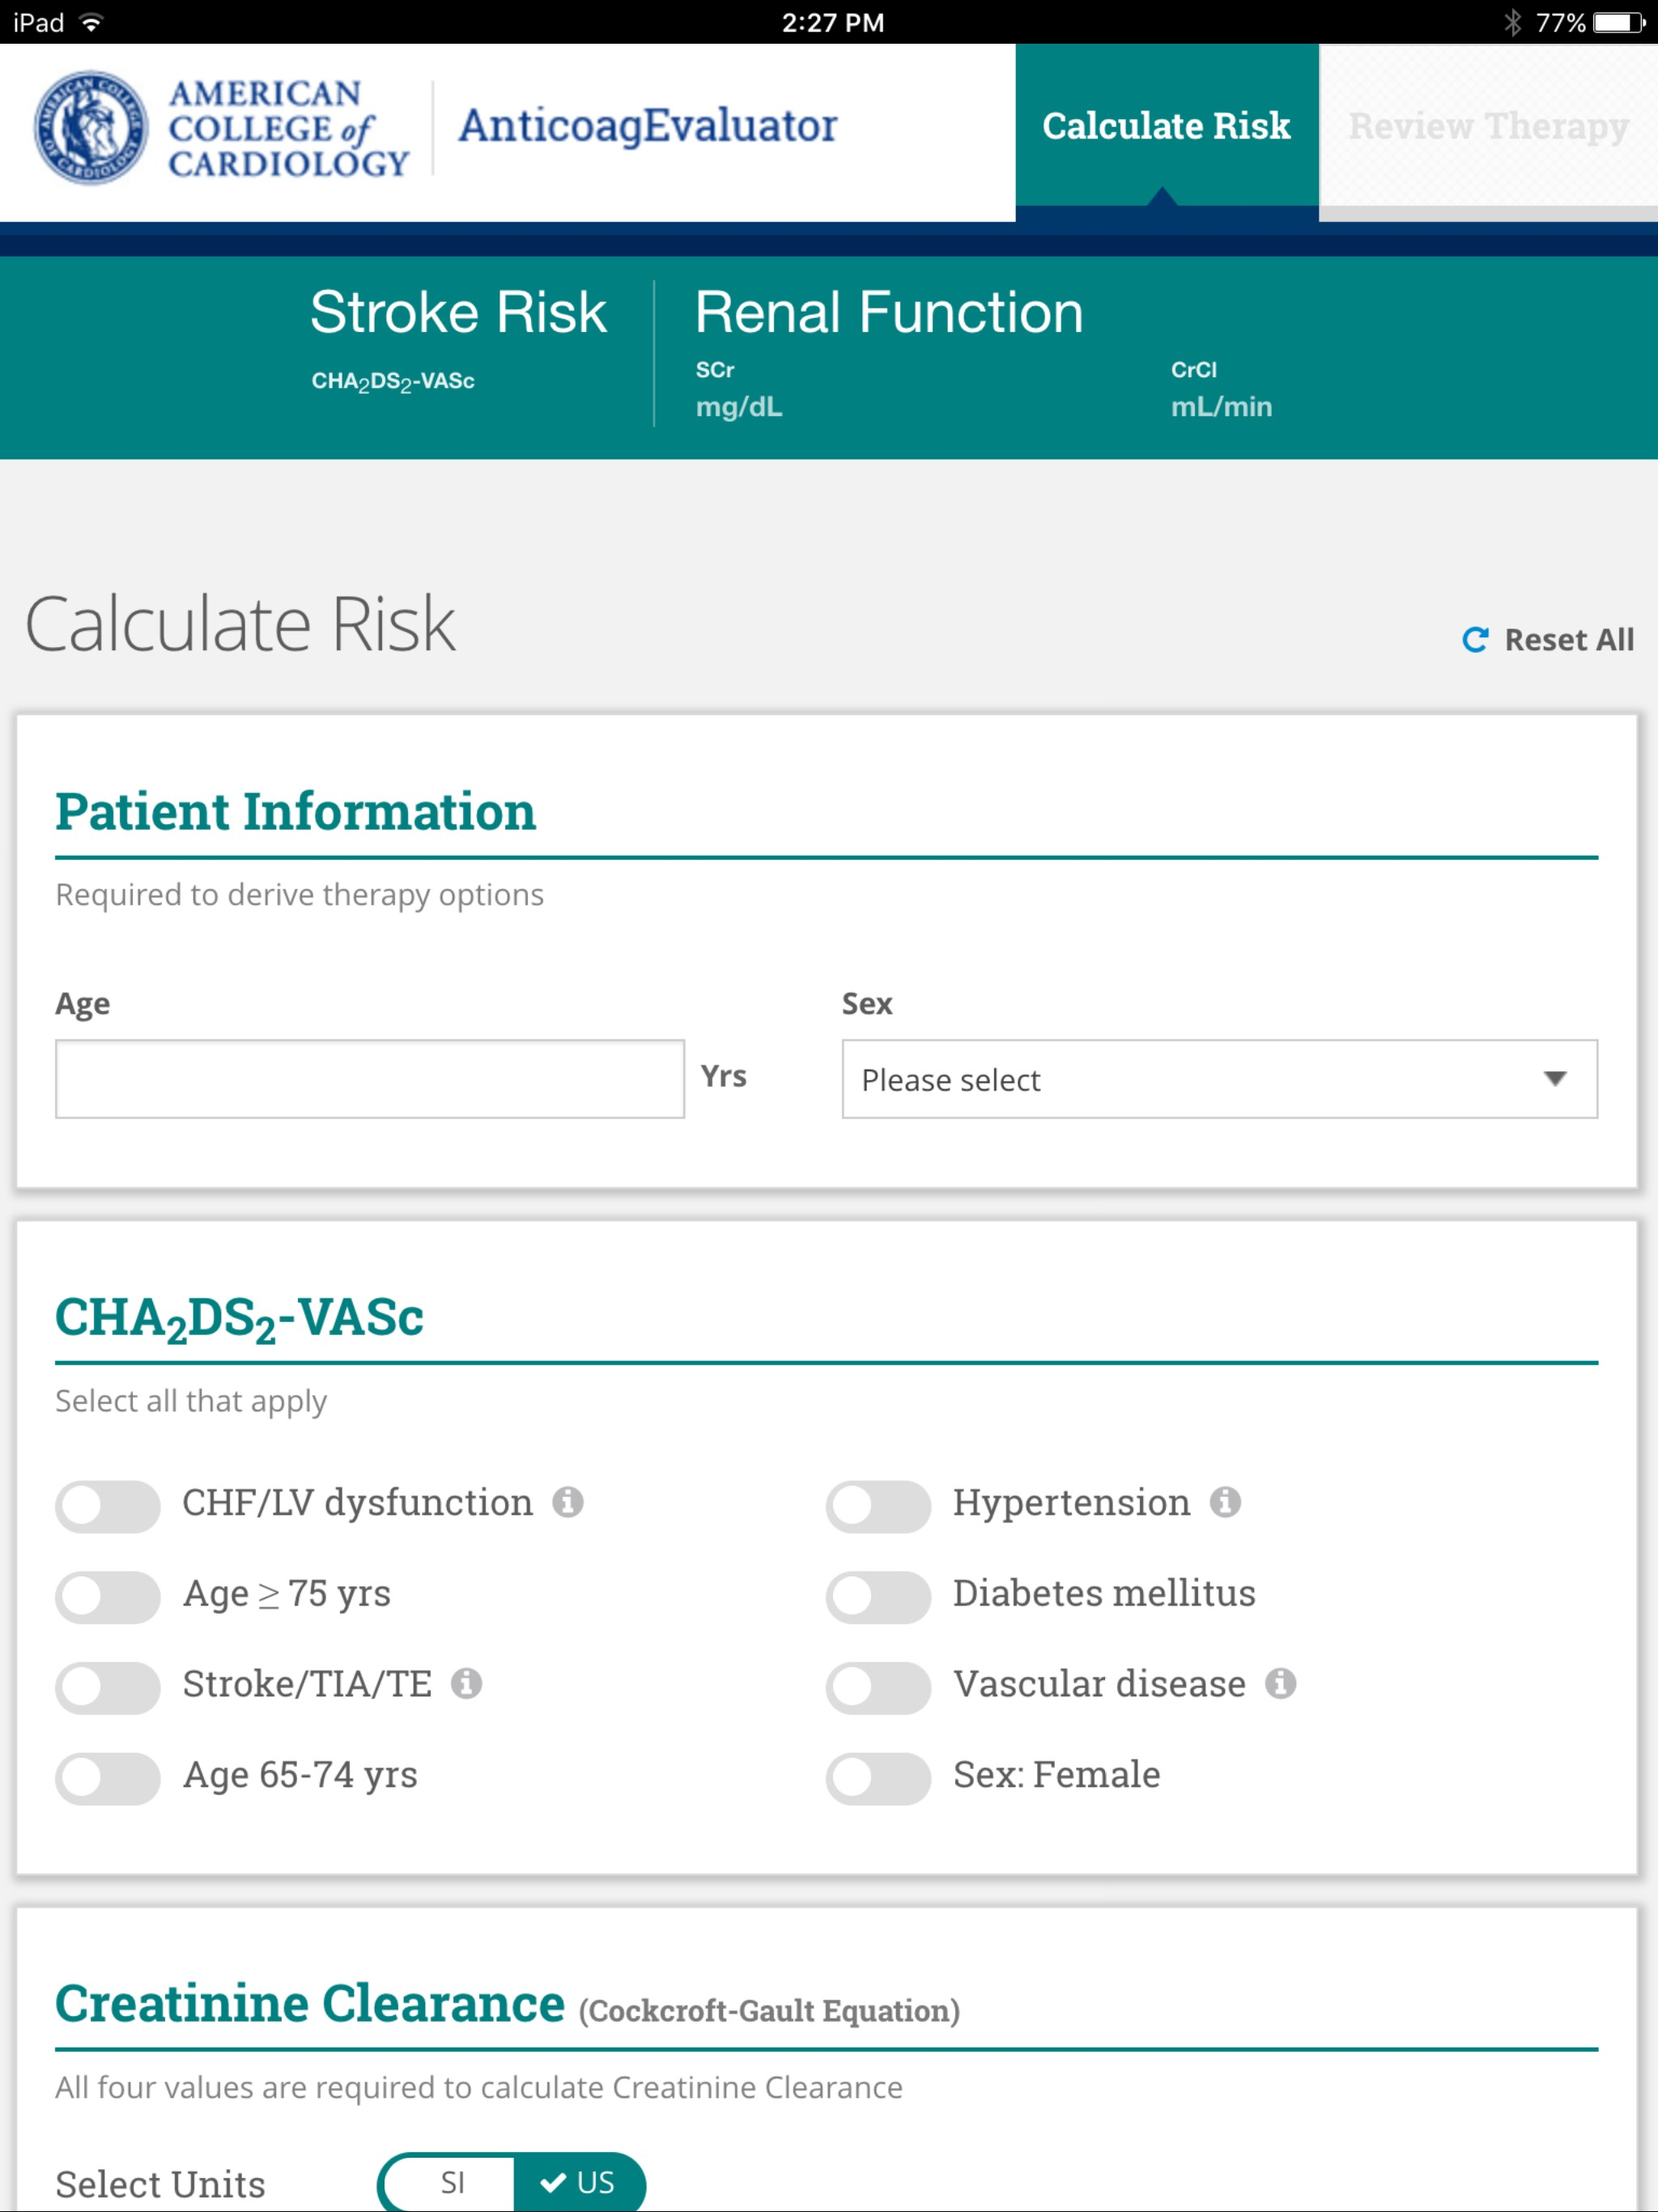
Task: Enable the CHF/LV dysfunction toggle
Action: [108, 1506]
